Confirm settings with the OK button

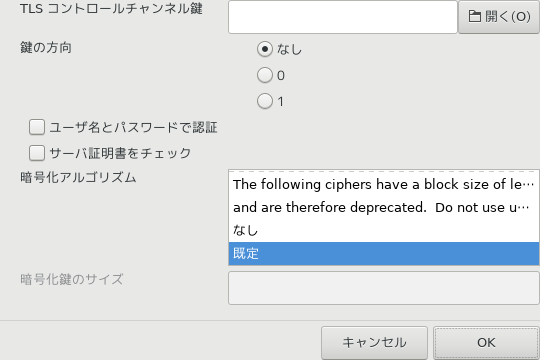[486, 343]
